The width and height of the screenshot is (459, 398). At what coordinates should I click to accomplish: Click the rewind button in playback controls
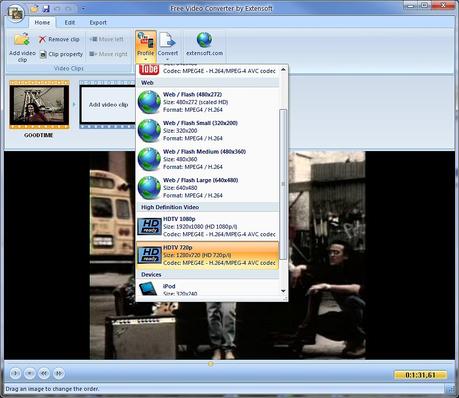(44, 373)
